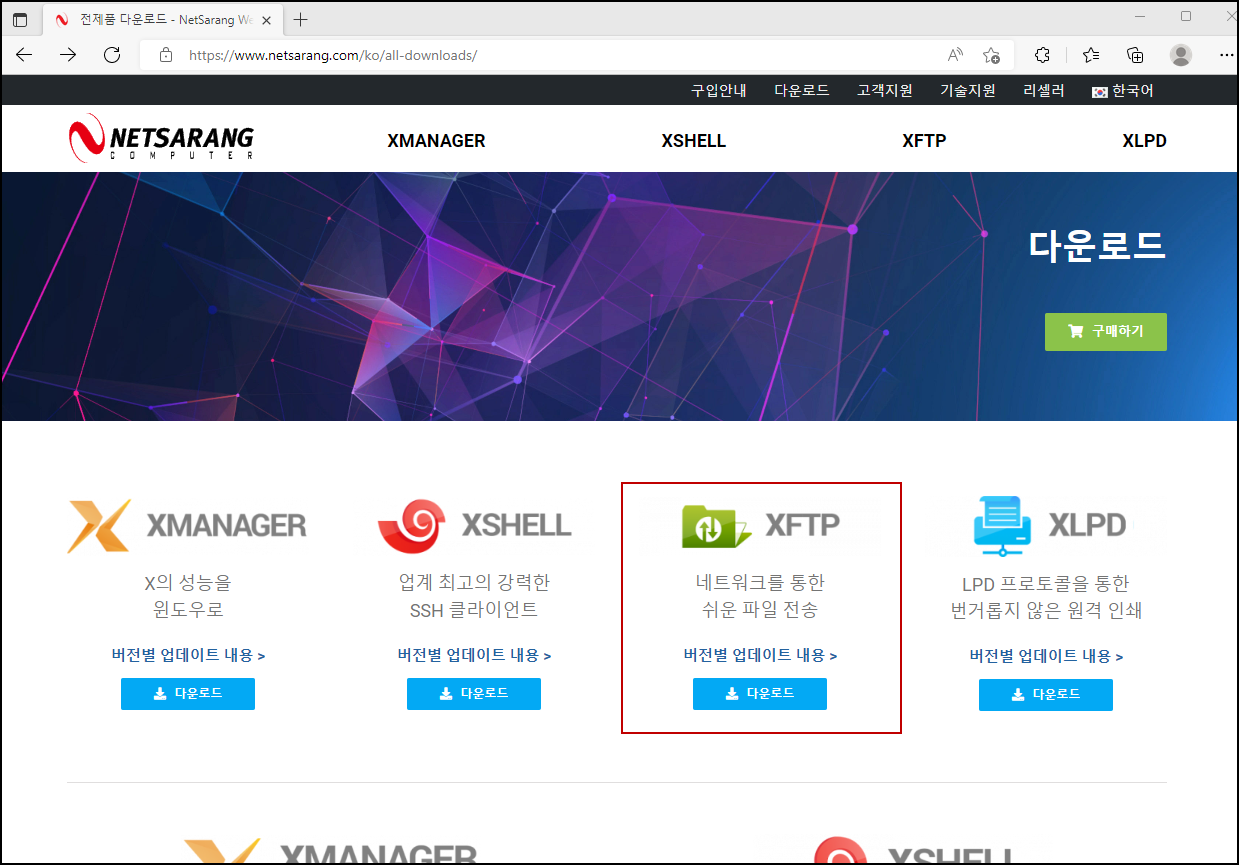
Task: Open XSHELL navigation menu
Action: click(x=694, y=141)
